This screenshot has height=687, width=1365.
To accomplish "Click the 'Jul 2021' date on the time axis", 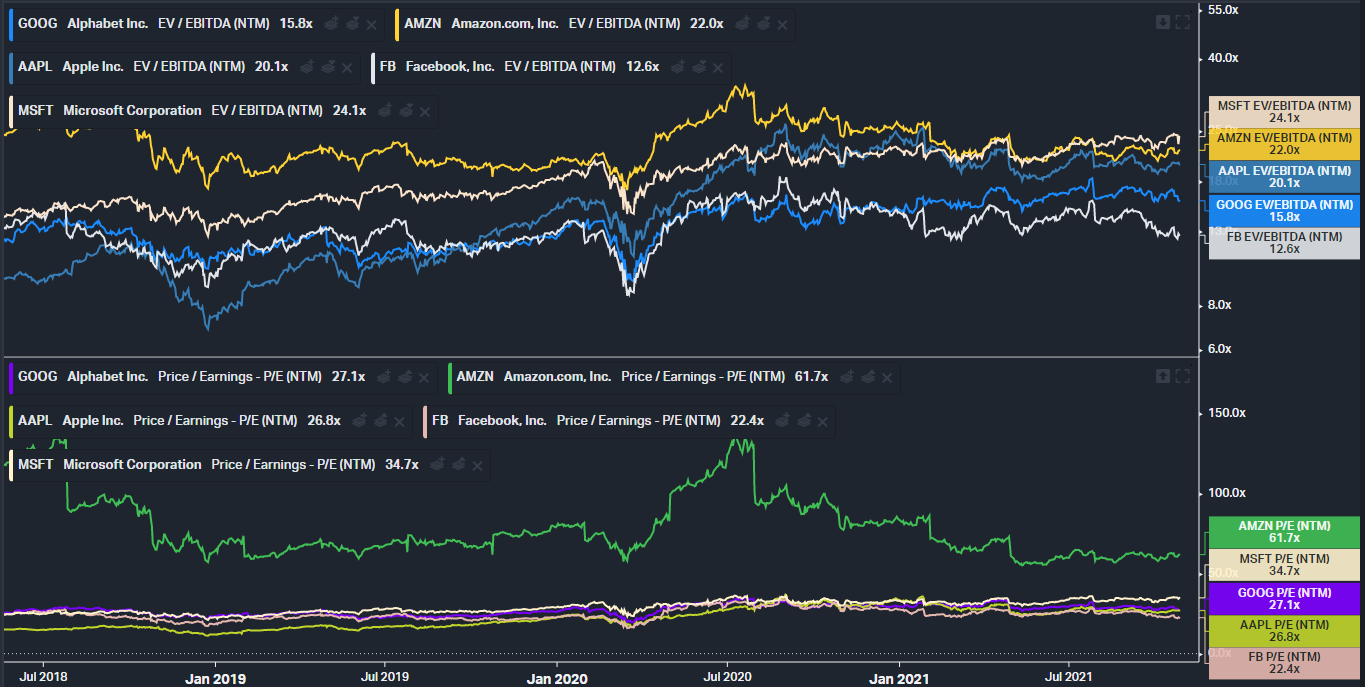I will 1067,676.
